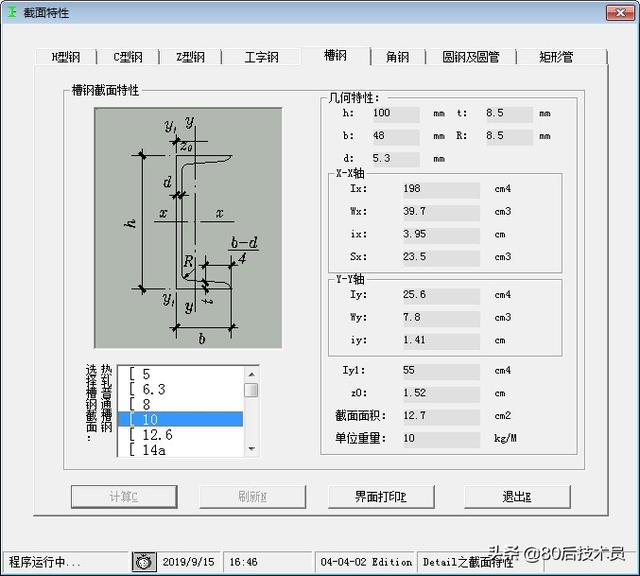This screenshot has height=576, width=640.
Task: Click the Wy field showing 7.8
Action: [x=441, y=318]
